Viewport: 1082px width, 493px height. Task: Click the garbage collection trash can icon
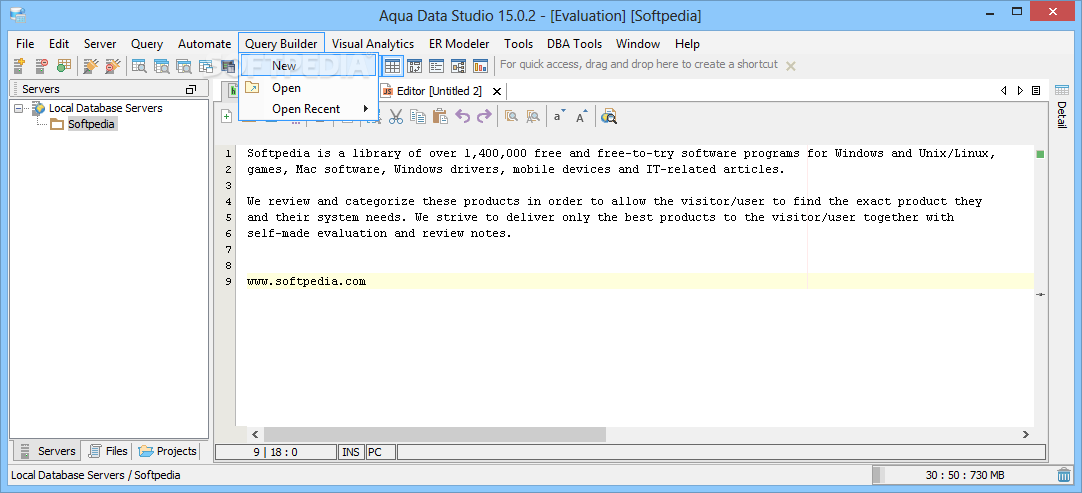pyautogui.click(x=1063, y=475)
